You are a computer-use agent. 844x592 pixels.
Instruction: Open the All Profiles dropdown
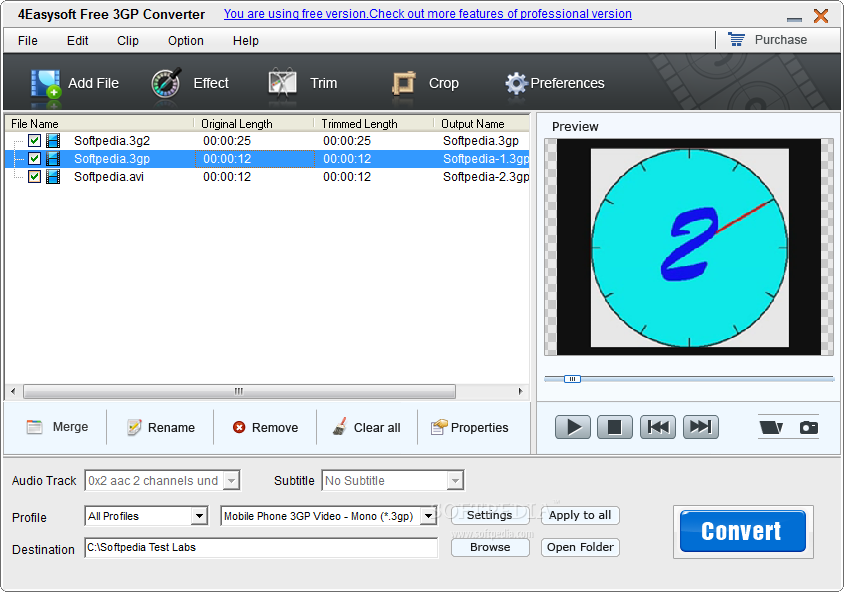coord(199,516)
